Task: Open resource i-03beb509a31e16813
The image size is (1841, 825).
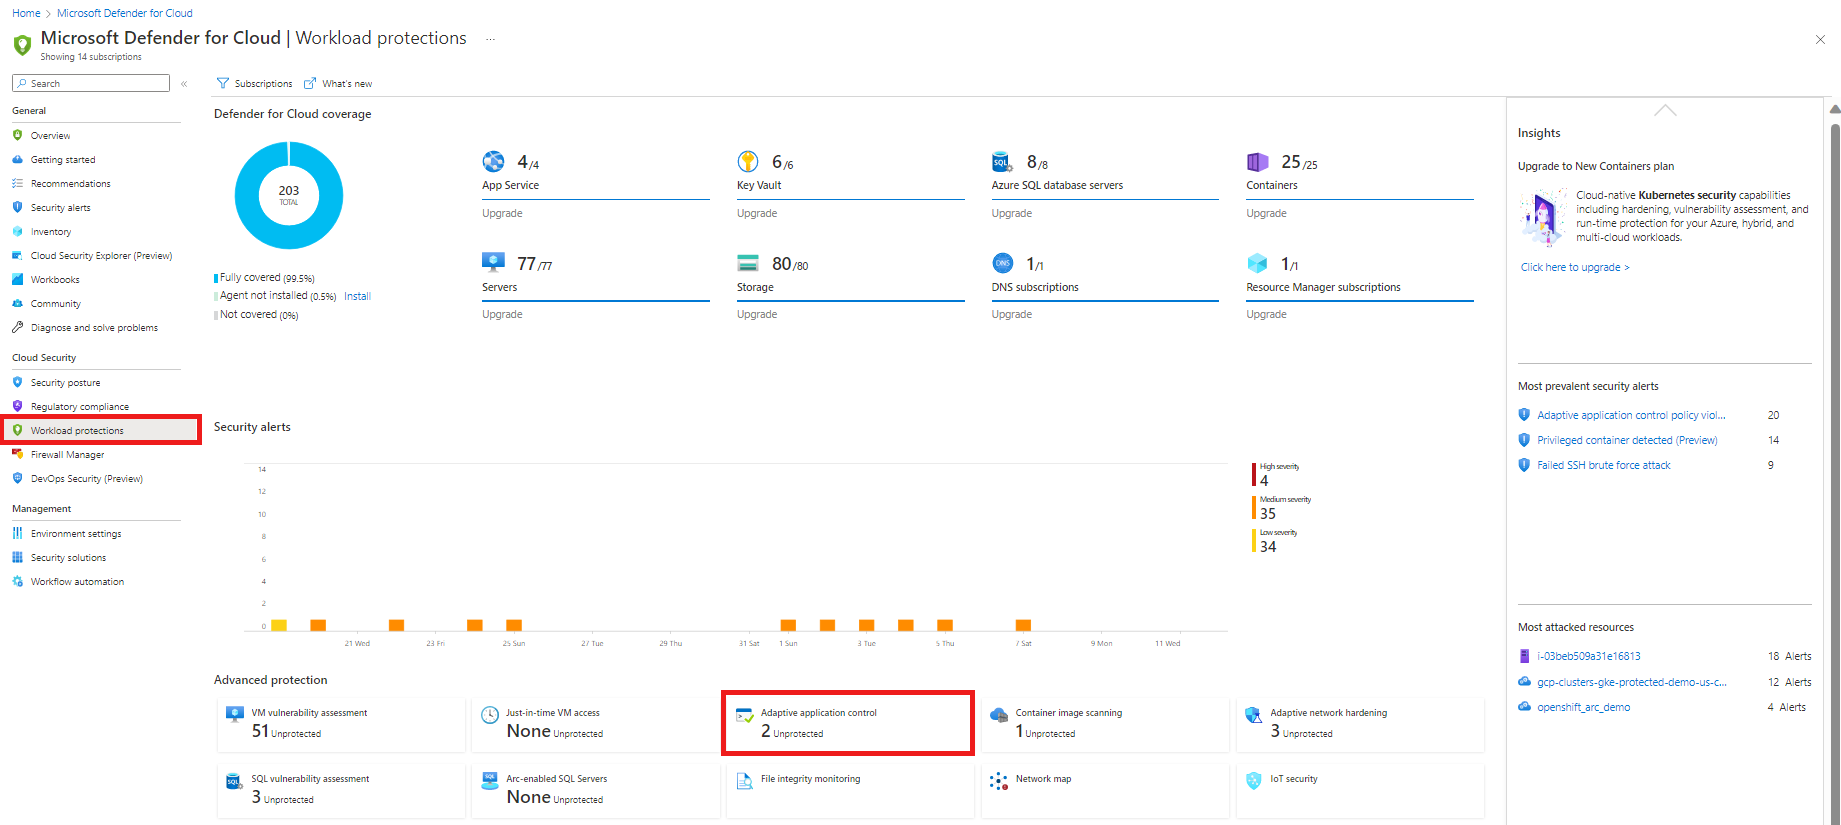Action: click(x=1589, y=657)
